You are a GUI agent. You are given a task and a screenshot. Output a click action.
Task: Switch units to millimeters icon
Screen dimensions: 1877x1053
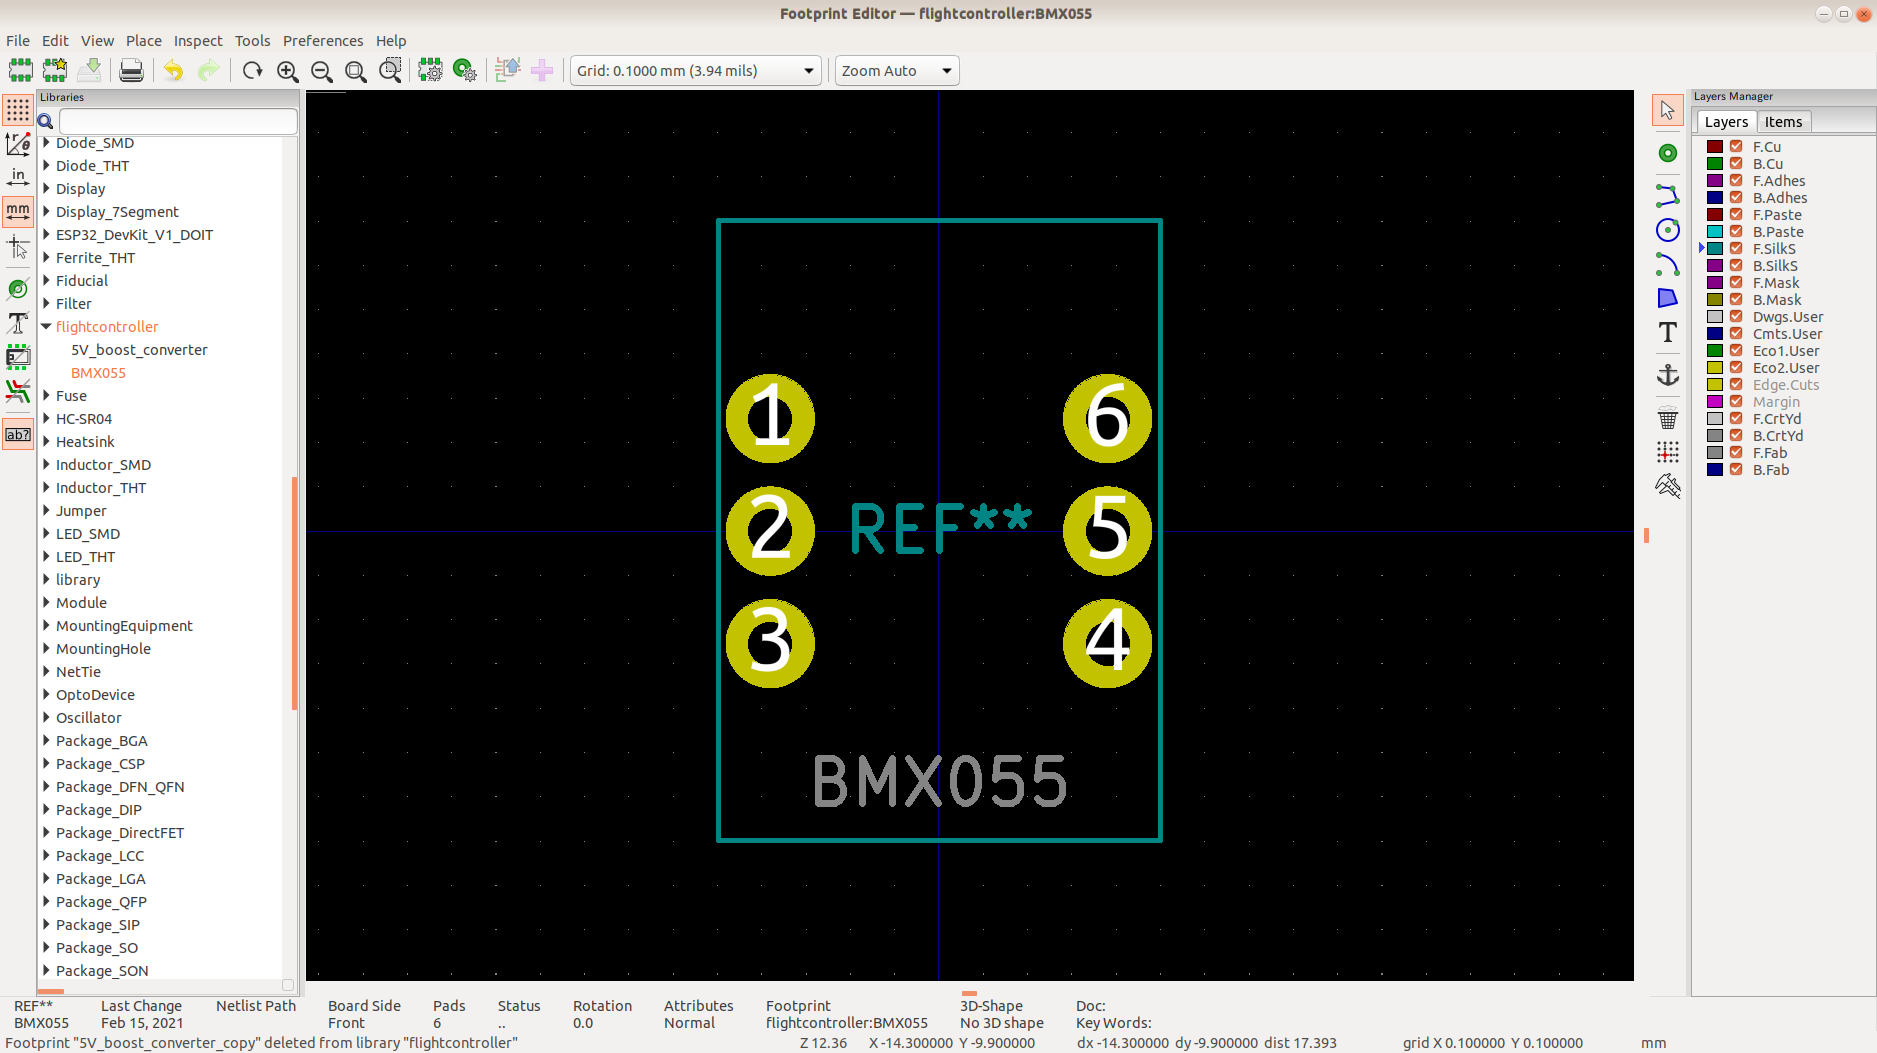(x=18, y=211)
